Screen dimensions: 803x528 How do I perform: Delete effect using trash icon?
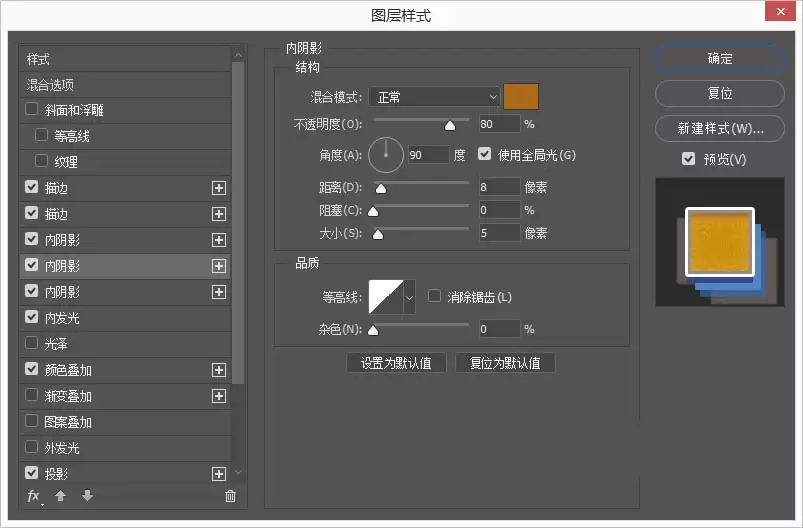pos(230,496)
